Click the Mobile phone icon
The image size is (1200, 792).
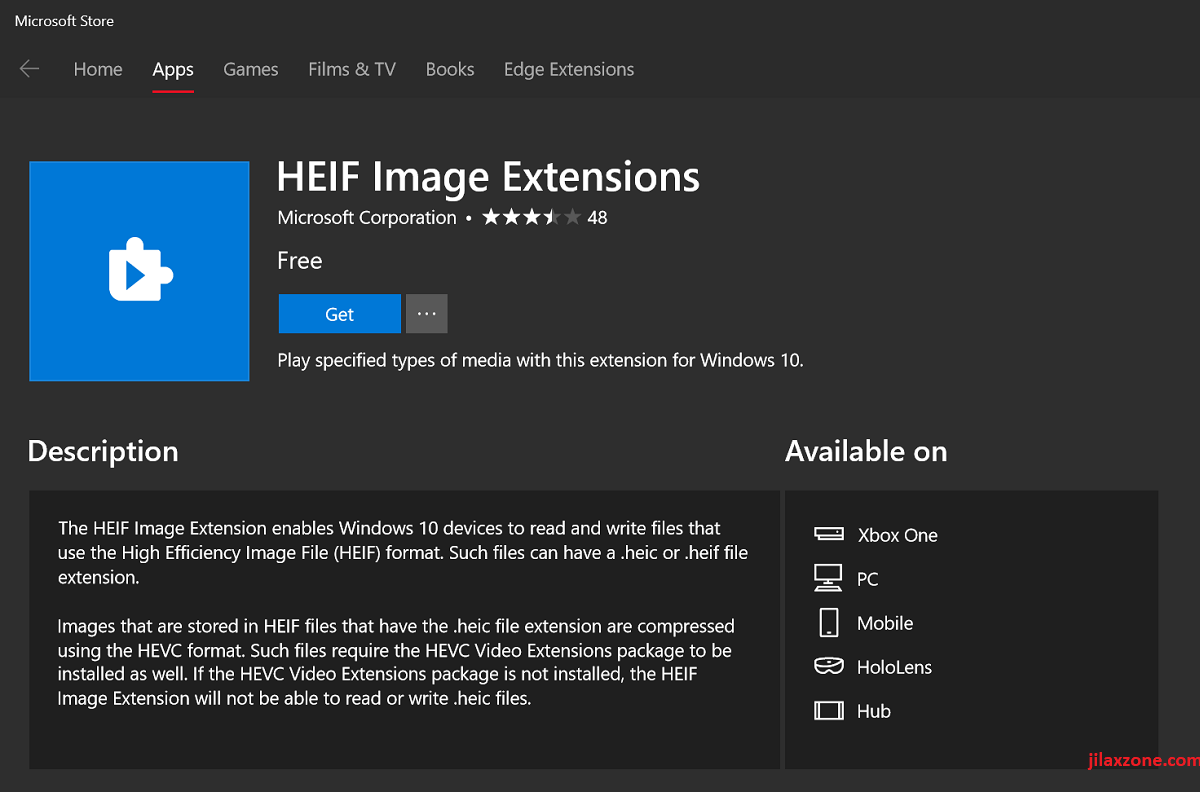click(x=828, y=622)
